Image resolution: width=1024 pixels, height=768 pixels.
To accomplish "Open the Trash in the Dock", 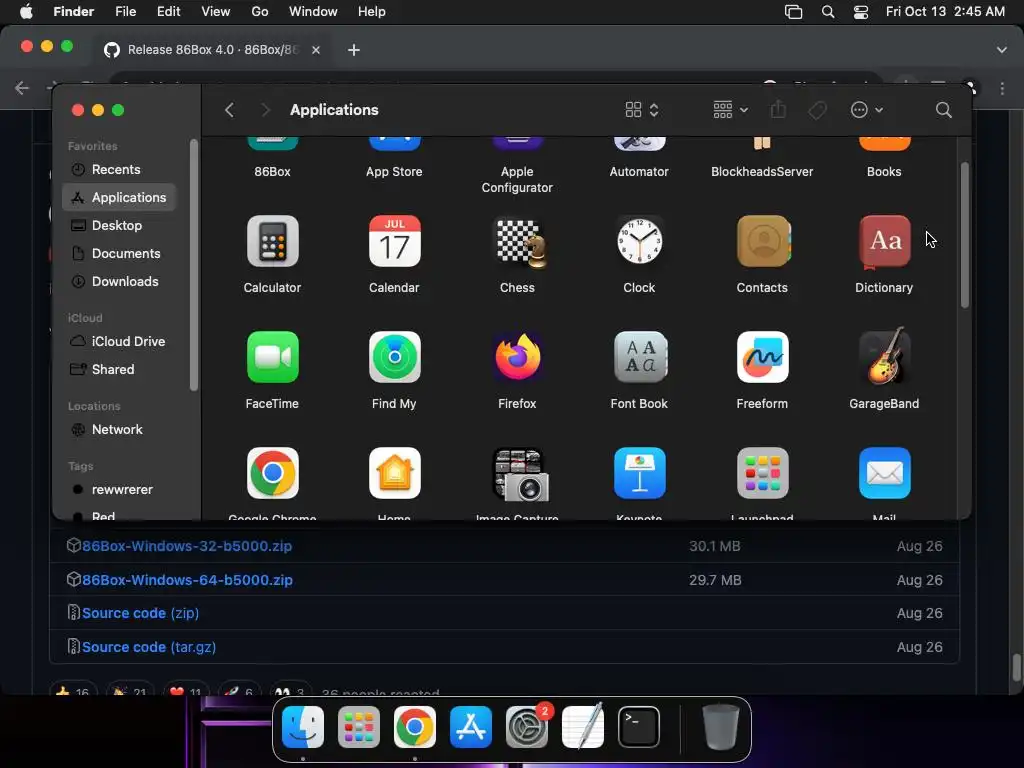I will click(x=721, y=727).
